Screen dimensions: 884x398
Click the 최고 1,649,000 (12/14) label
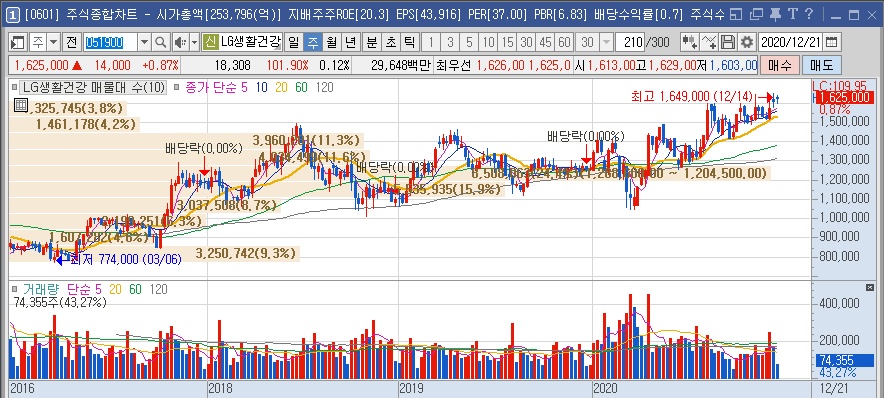pos(691,97)
